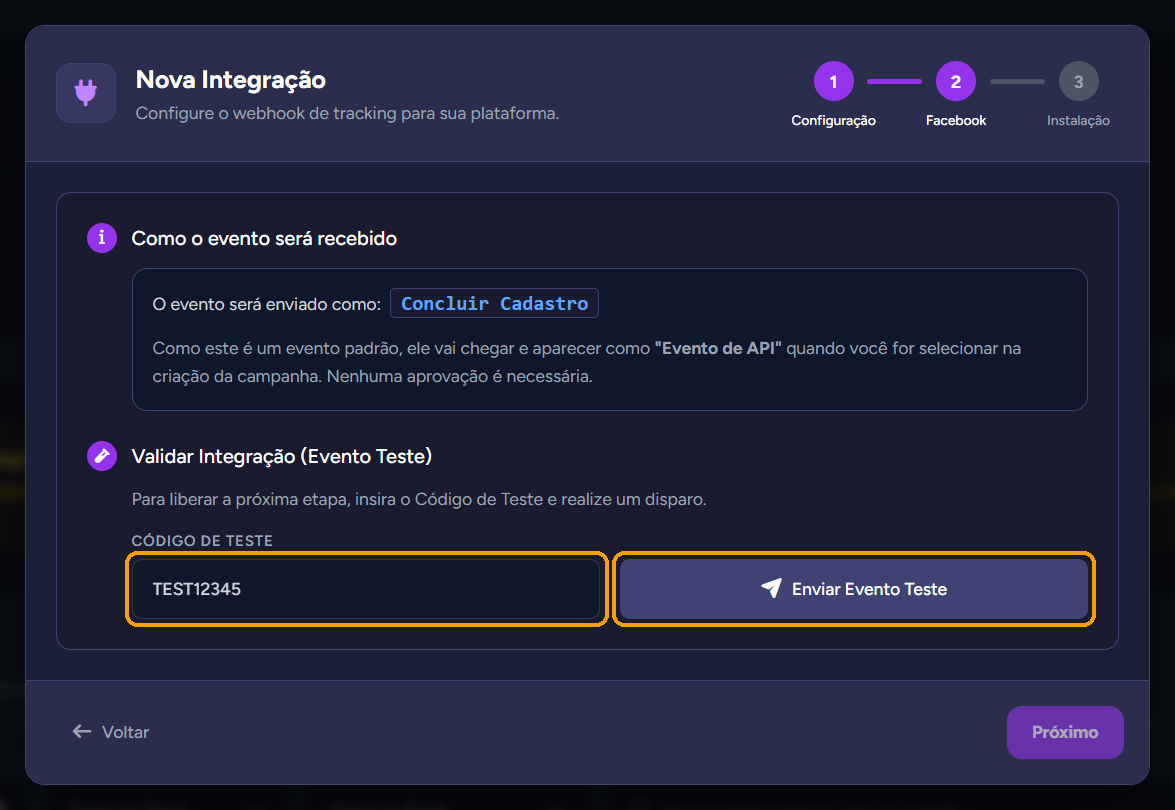This screenshot has height=810, width=1175.
Task: Focus the Código de Teste input field
Action: [366, 589]
